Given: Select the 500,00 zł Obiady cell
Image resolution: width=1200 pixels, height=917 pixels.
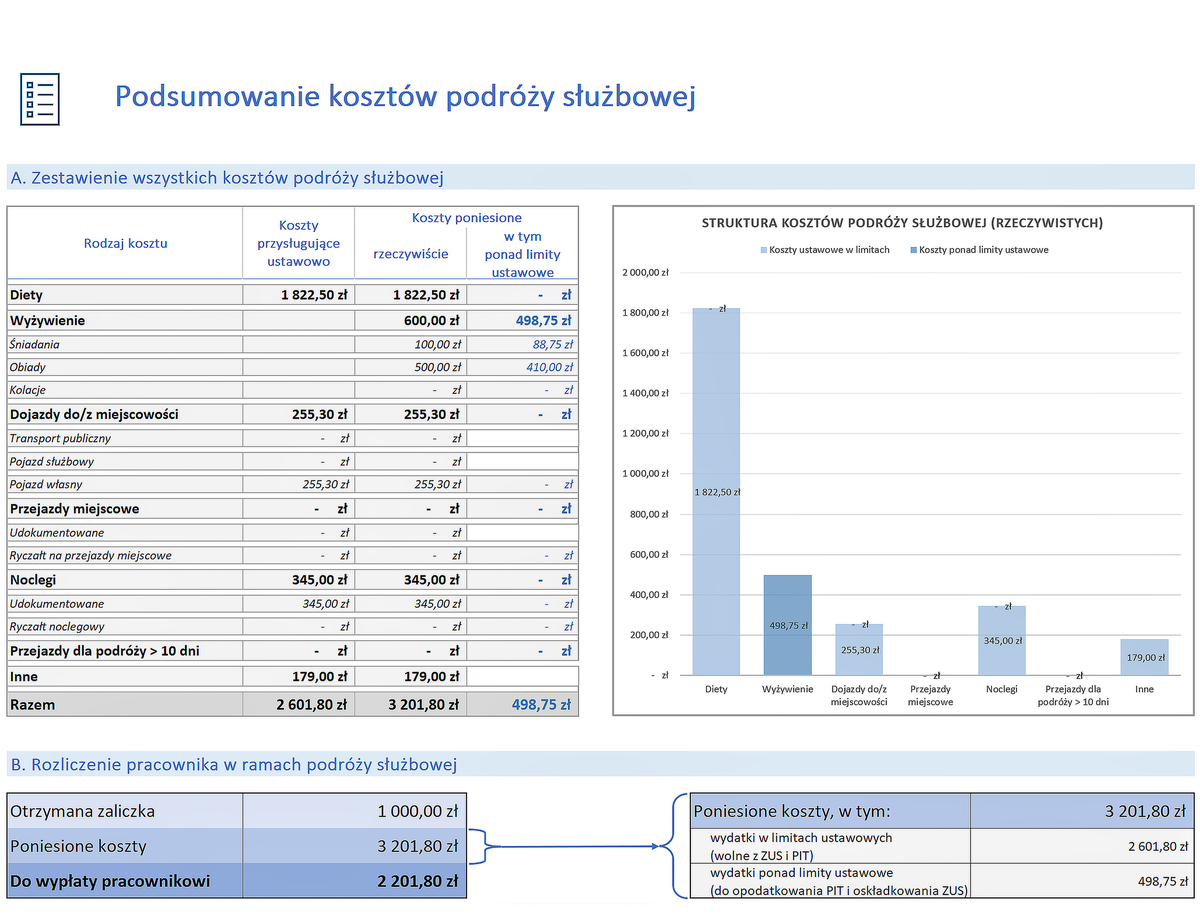Looking at the screenshot, I should click(x=411, y=367).
